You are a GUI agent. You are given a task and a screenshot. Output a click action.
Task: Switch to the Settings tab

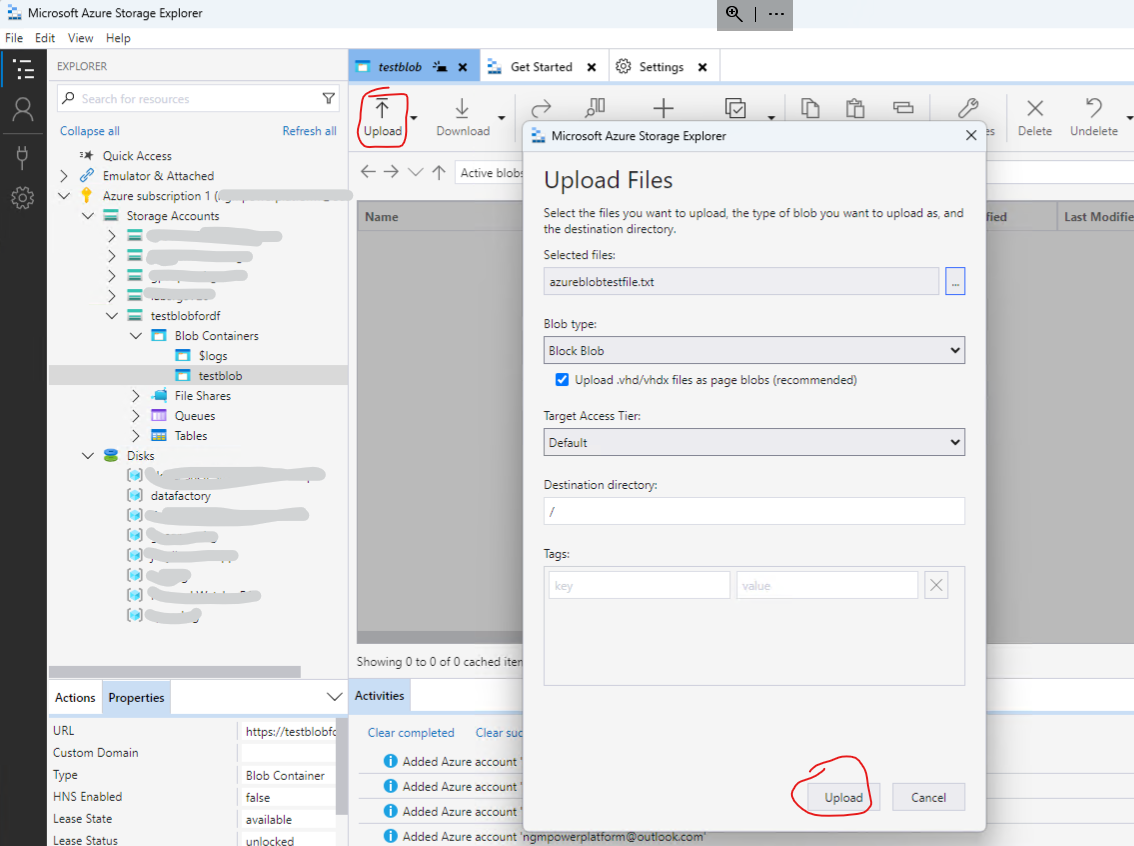tap(661, 67)
